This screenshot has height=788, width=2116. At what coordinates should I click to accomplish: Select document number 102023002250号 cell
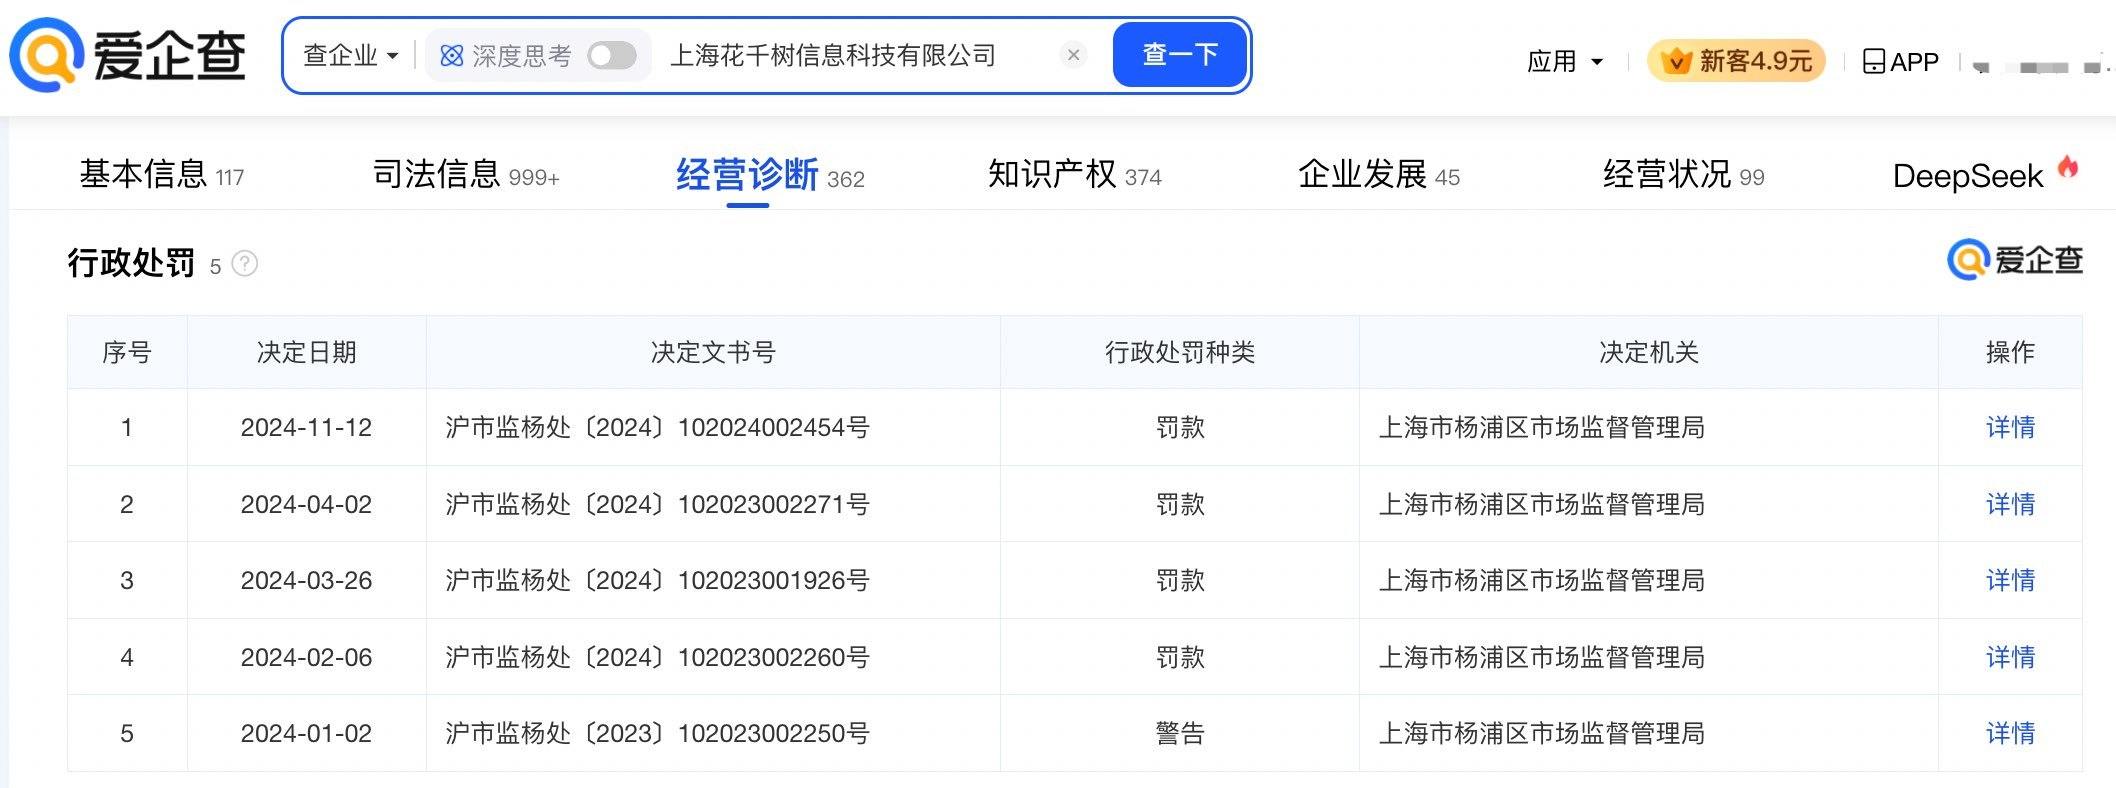click(713, 733)
